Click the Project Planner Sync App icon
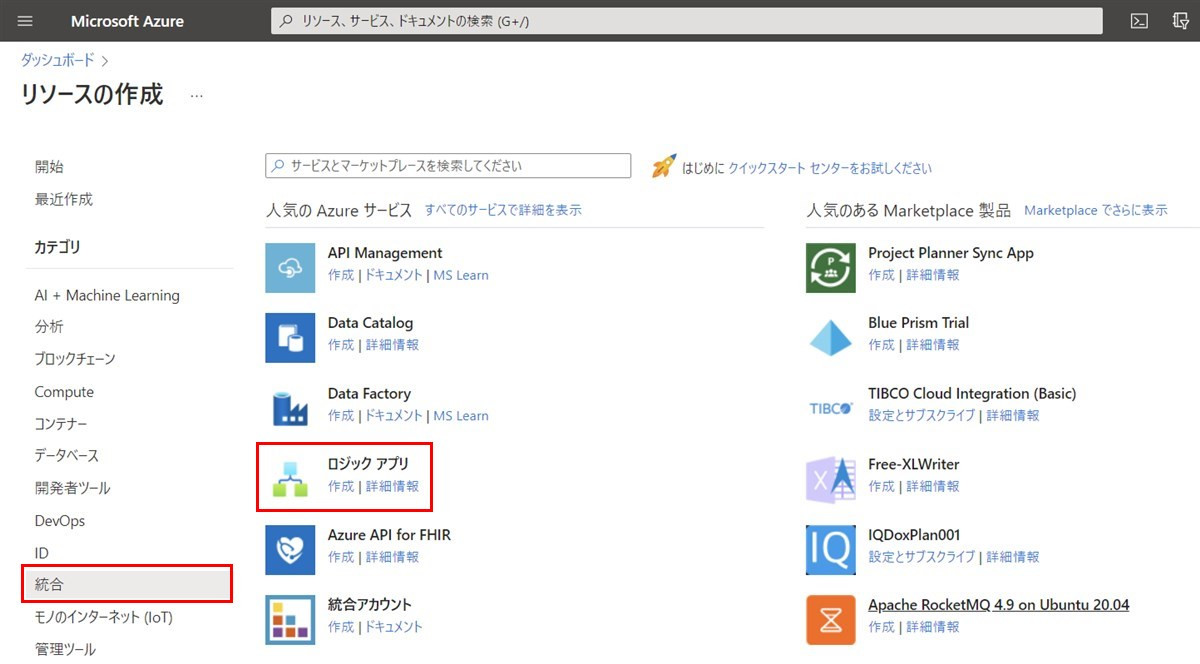 831,268
